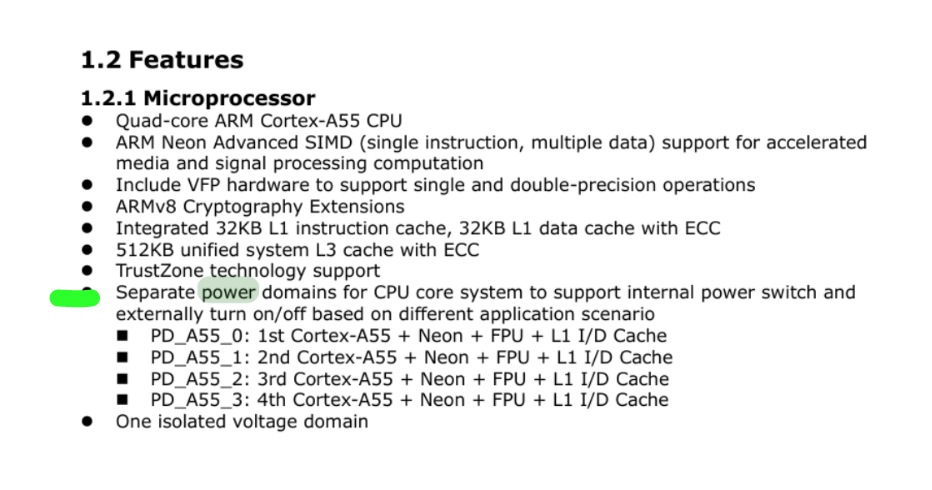
Task: Click the "1.2 Features" heading
Action: 162,59
